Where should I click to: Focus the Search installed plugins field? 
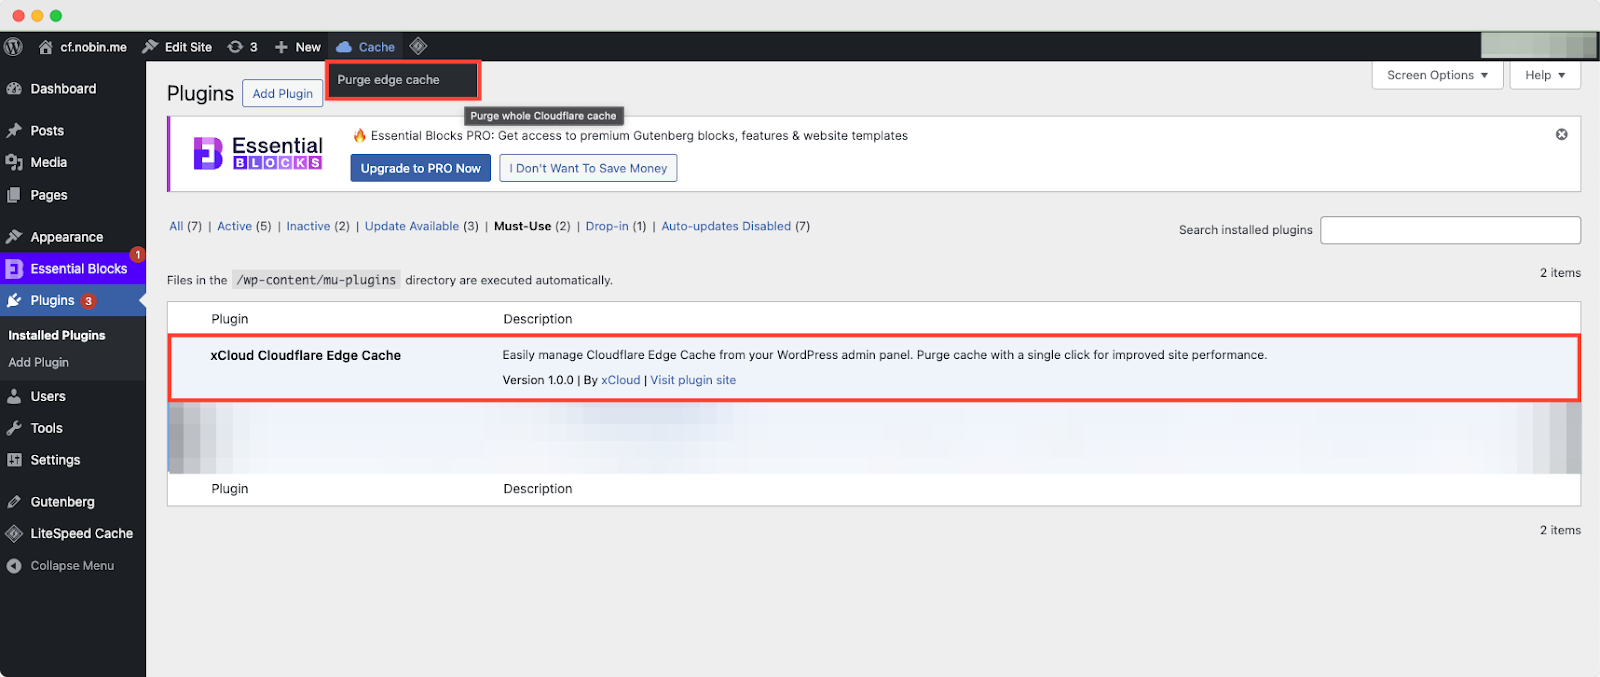(1449, 230)
